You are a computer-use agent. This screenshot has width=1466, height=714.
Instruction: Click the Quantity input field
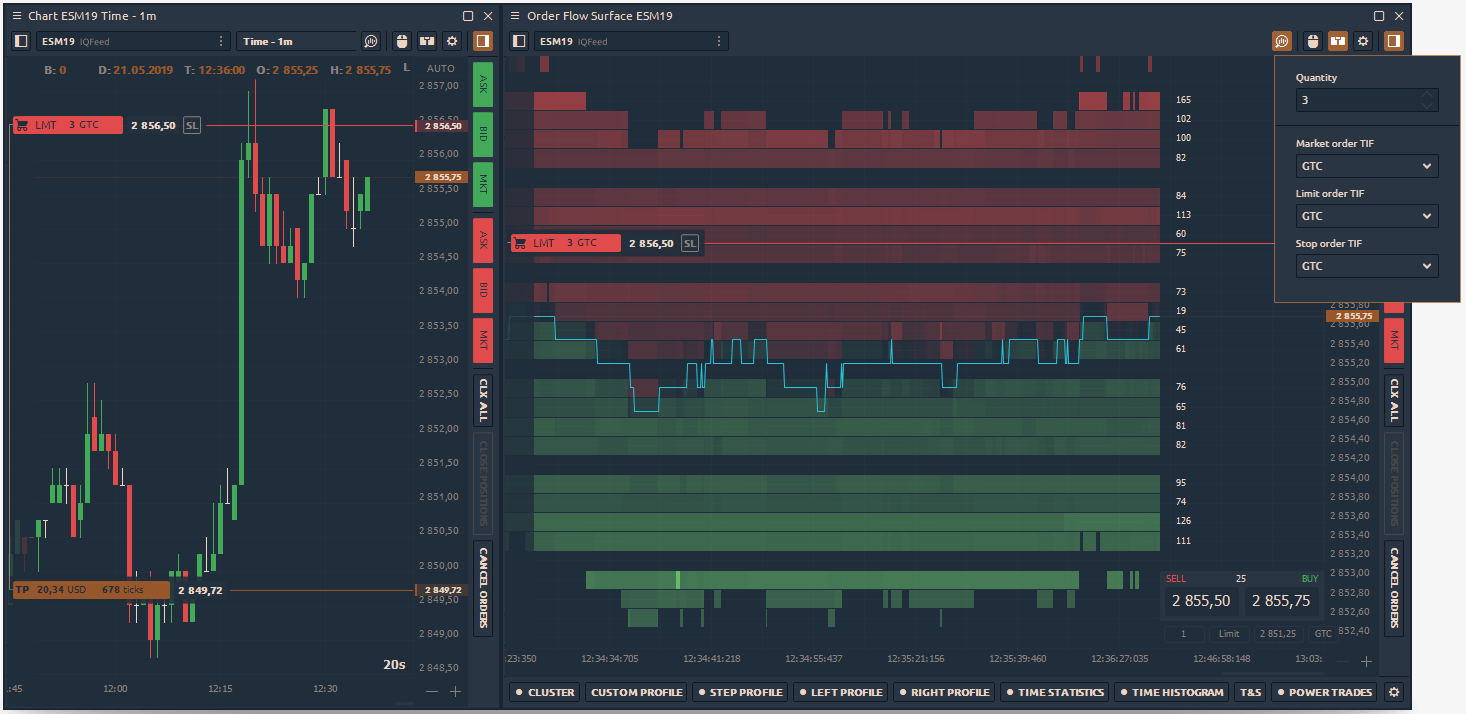point(1356,100)
